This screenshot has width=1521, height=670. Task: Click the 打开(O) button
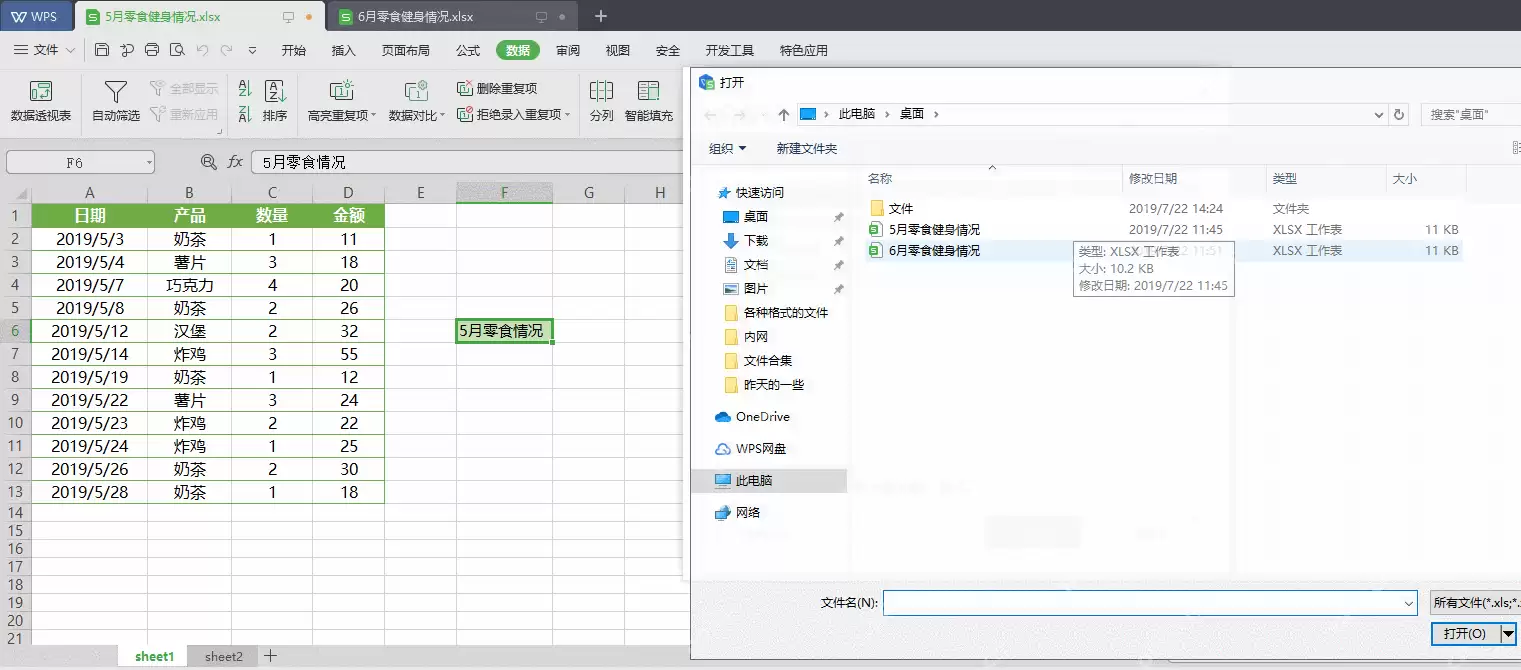point(1465,634)
